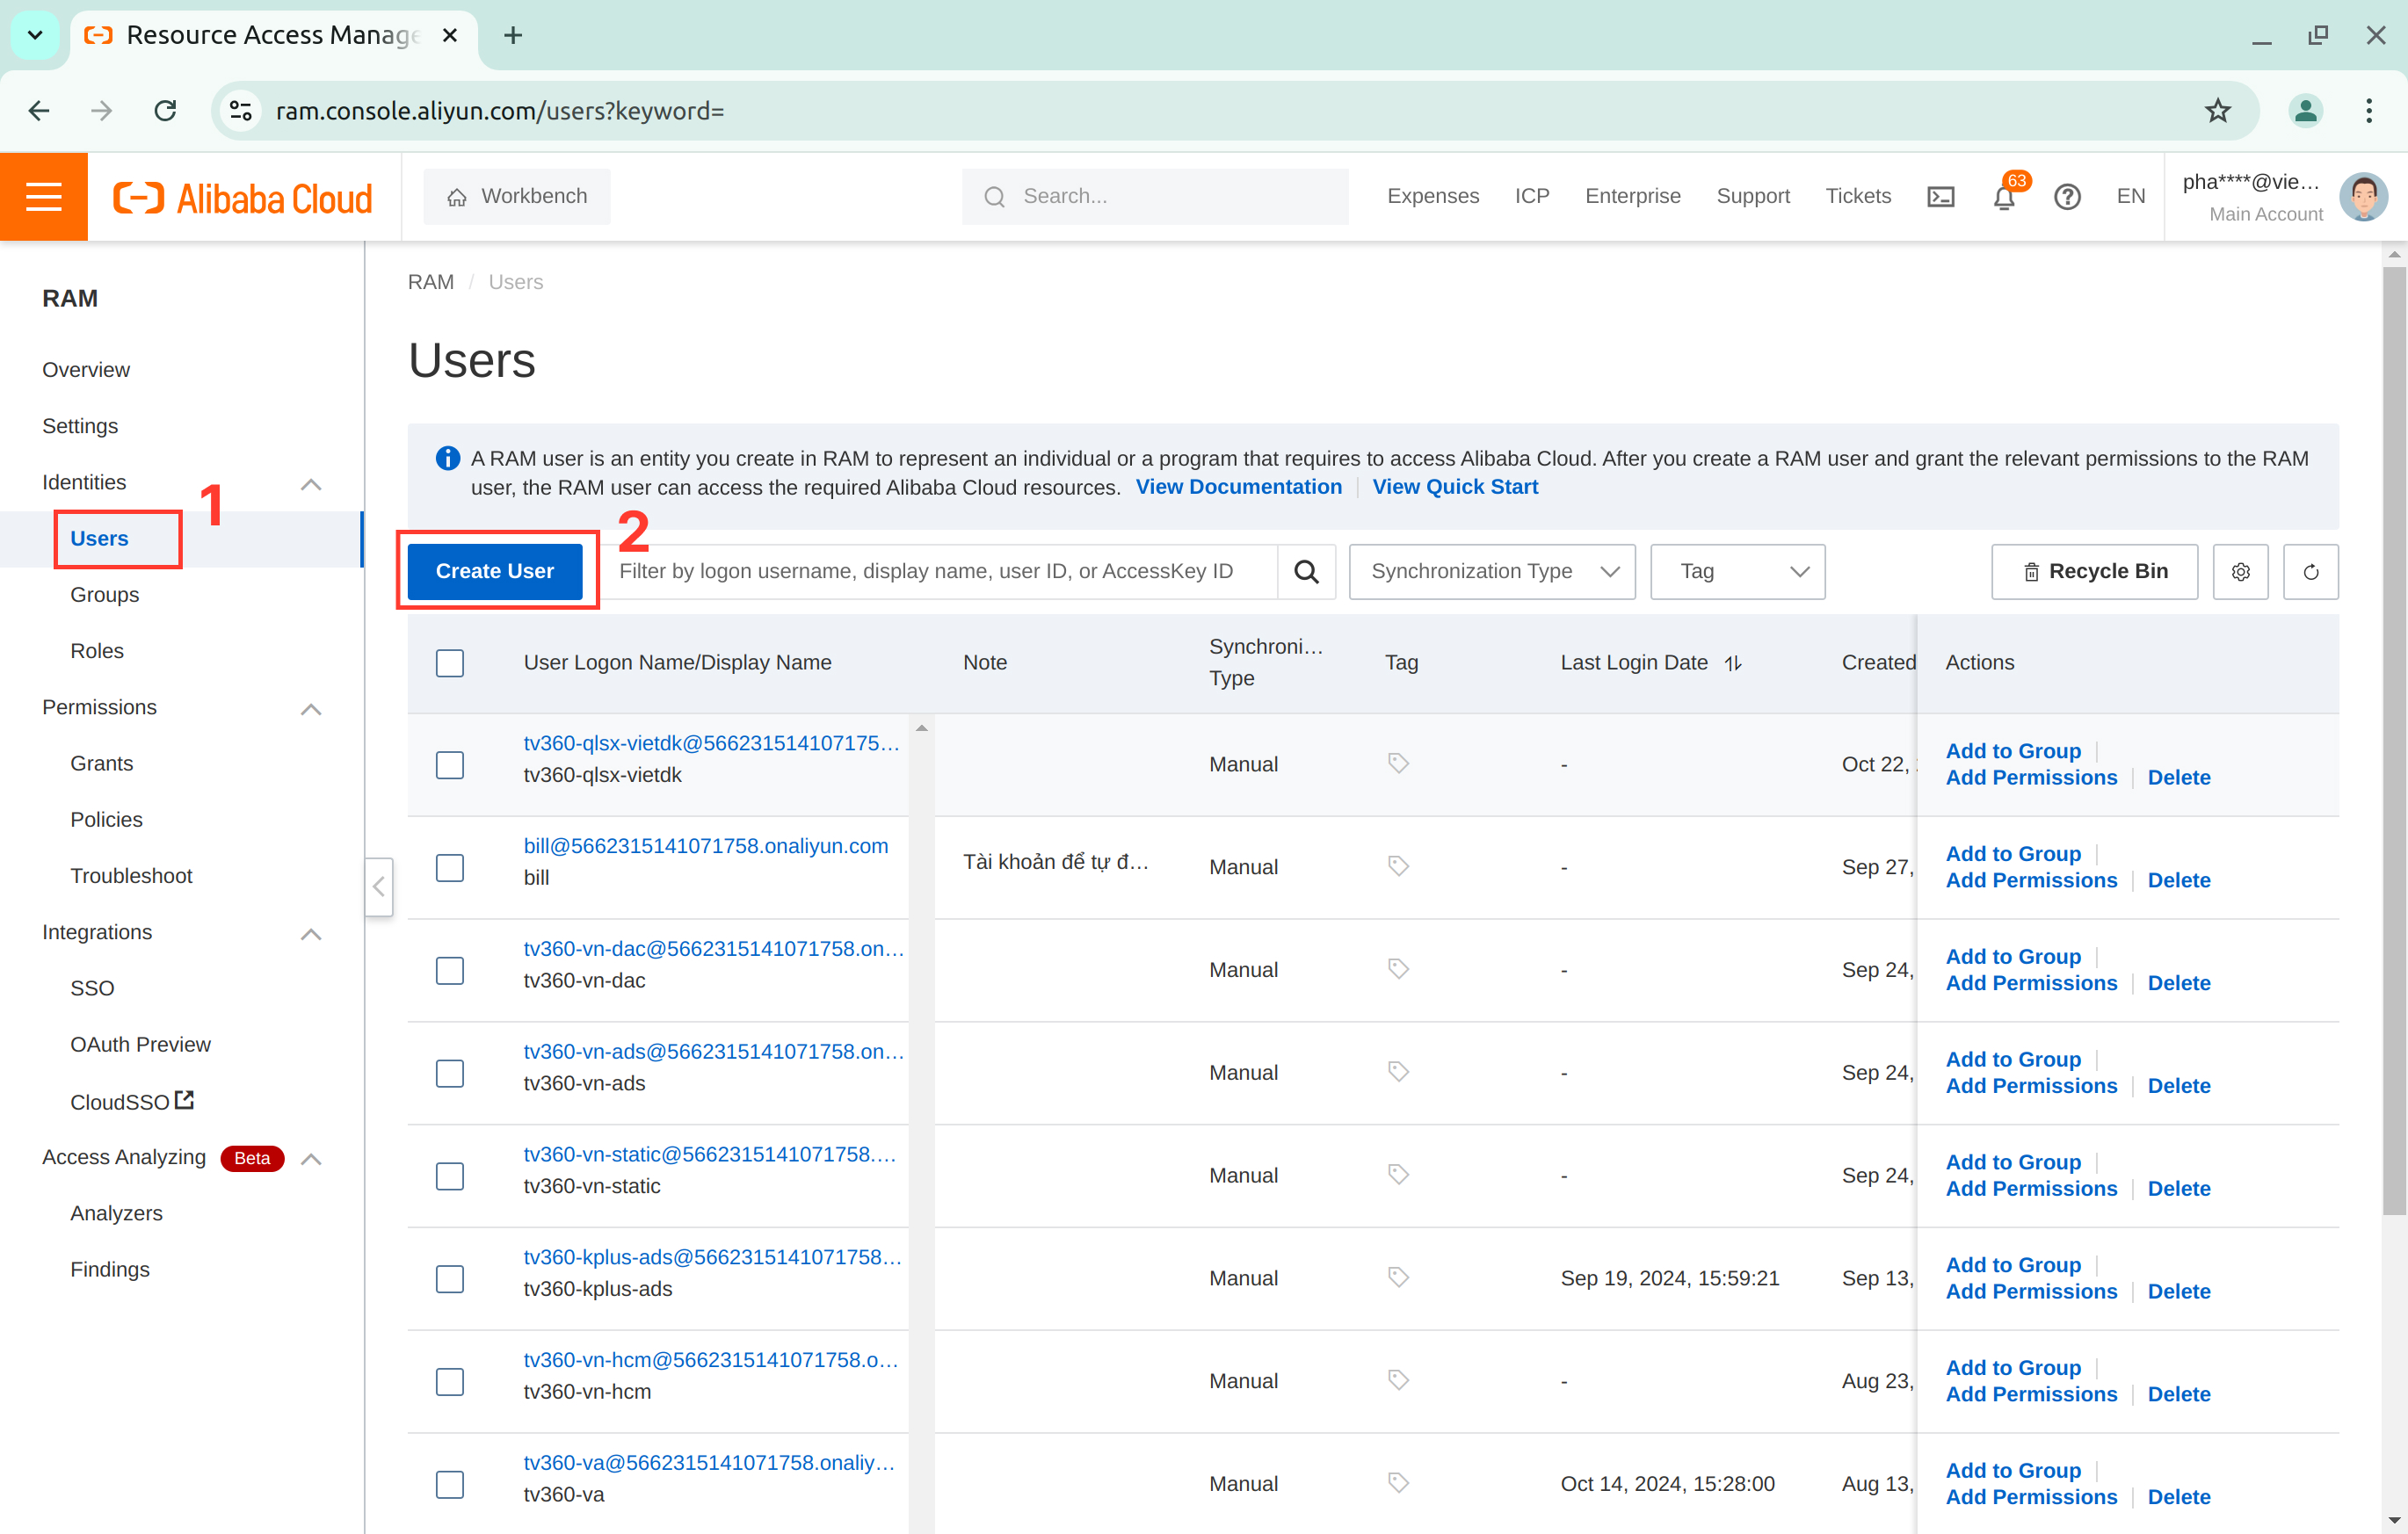Open View Quick Start link

pyautogui.click(x=1455, y=487)
